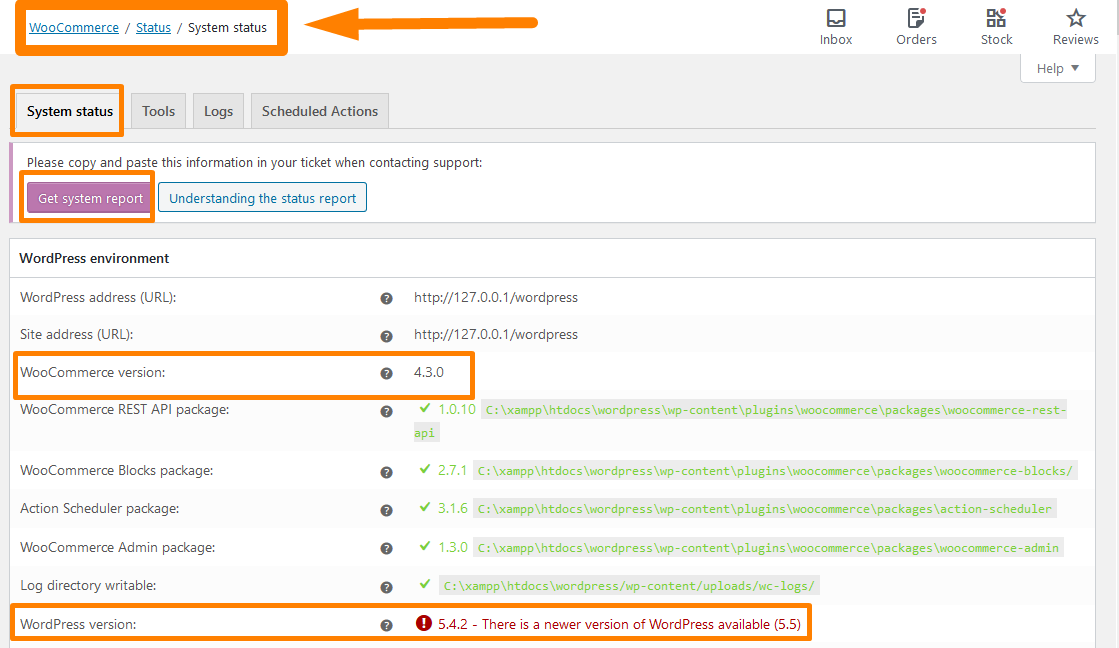The image size is (1119, 648).
Task: Show help tip for Action Scheduler package
Action: tap(386, 510)
